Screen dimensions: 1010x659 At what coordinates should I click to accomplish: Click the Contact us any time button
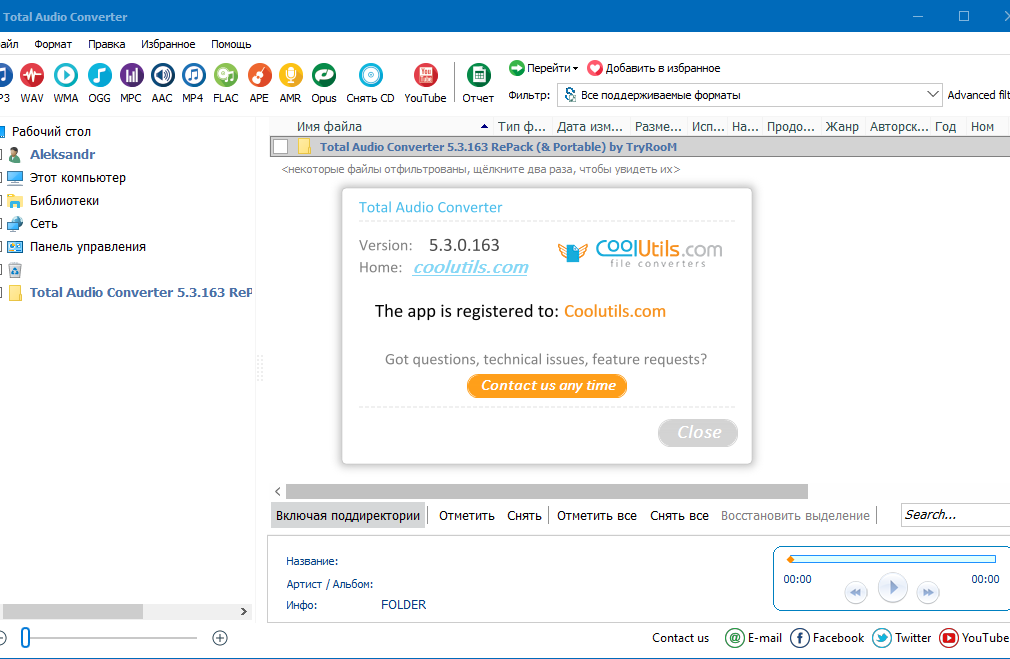[547, 386]
